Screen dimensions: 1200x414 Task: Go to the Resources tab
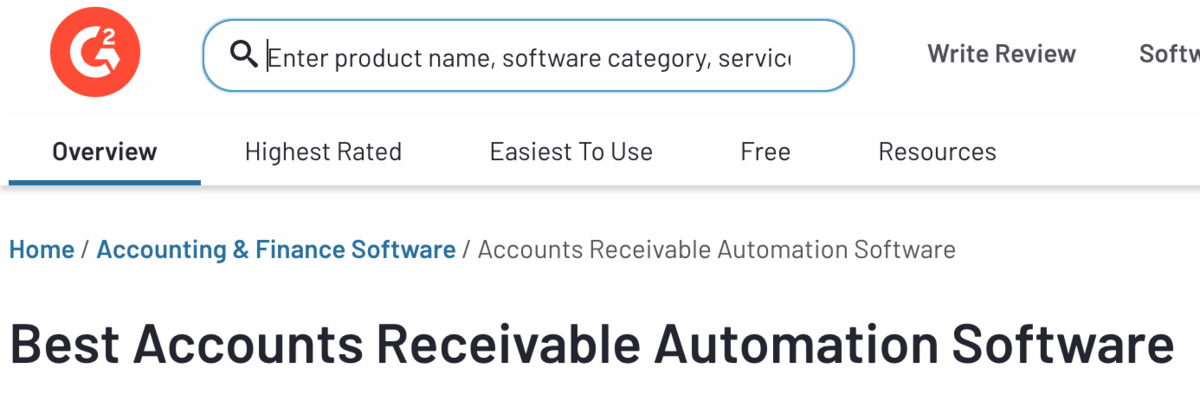937,152
